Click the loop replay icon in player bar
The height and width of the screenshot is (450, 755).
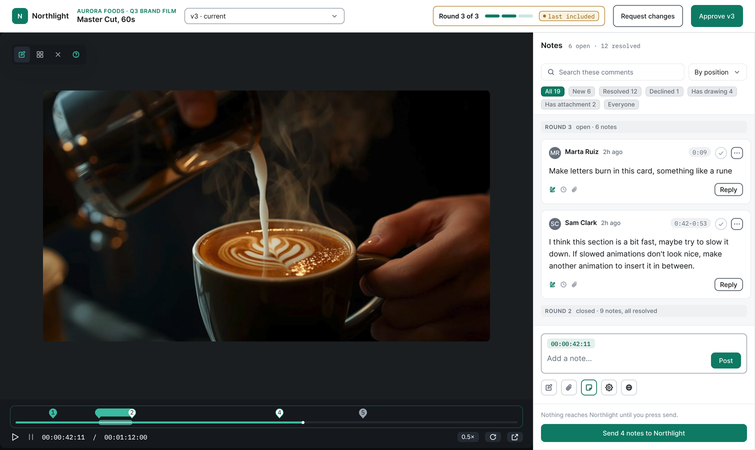coord(493,437)
